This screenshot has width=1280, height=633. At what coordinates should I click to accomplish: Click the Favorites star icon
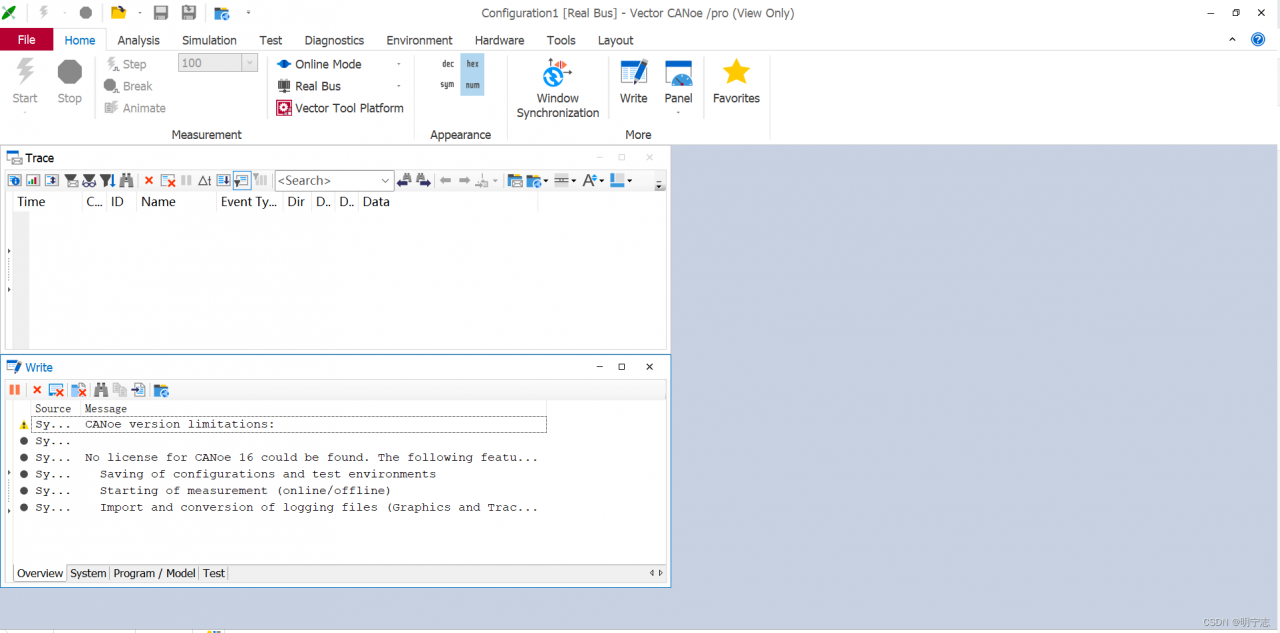[737, 72]
